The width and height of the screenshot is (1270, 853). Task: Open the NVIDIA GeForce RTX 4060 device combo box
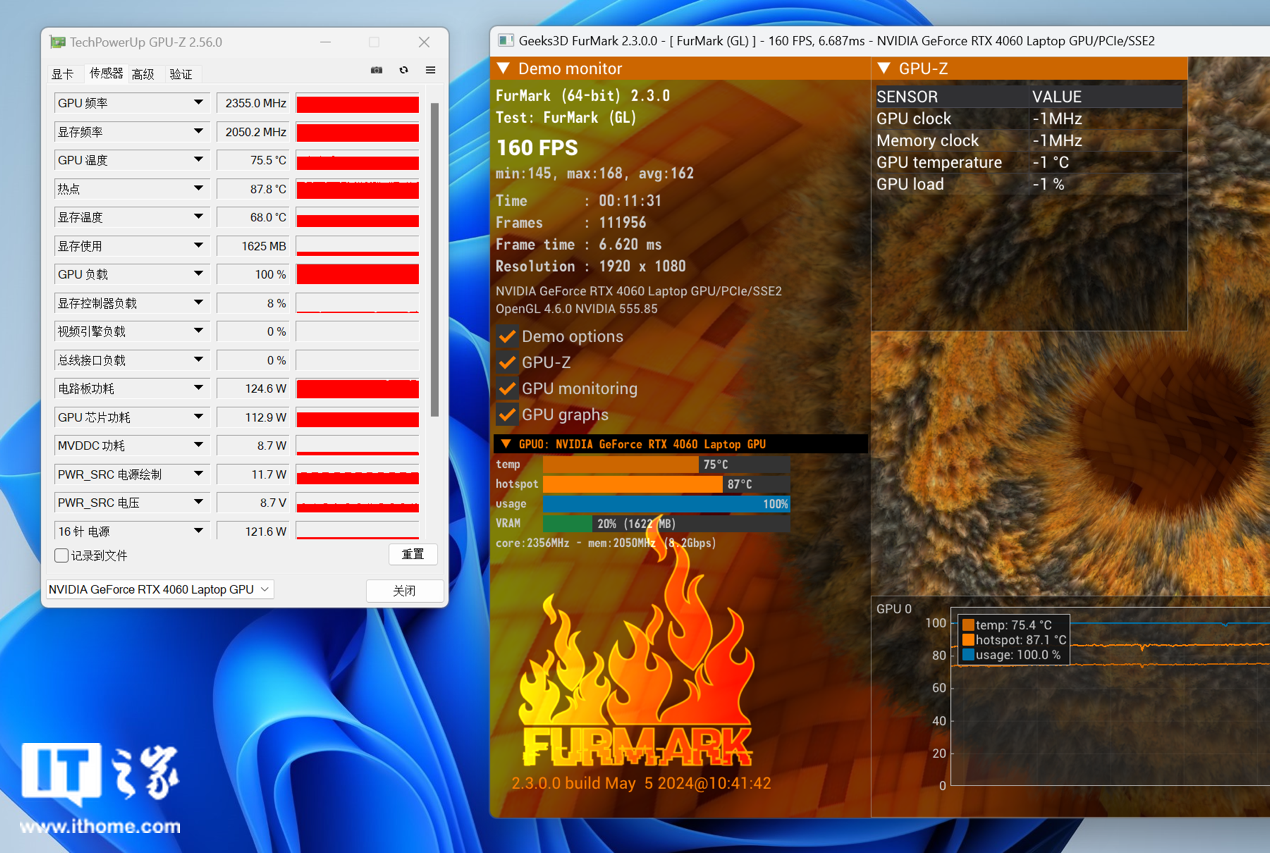point(159,590)
